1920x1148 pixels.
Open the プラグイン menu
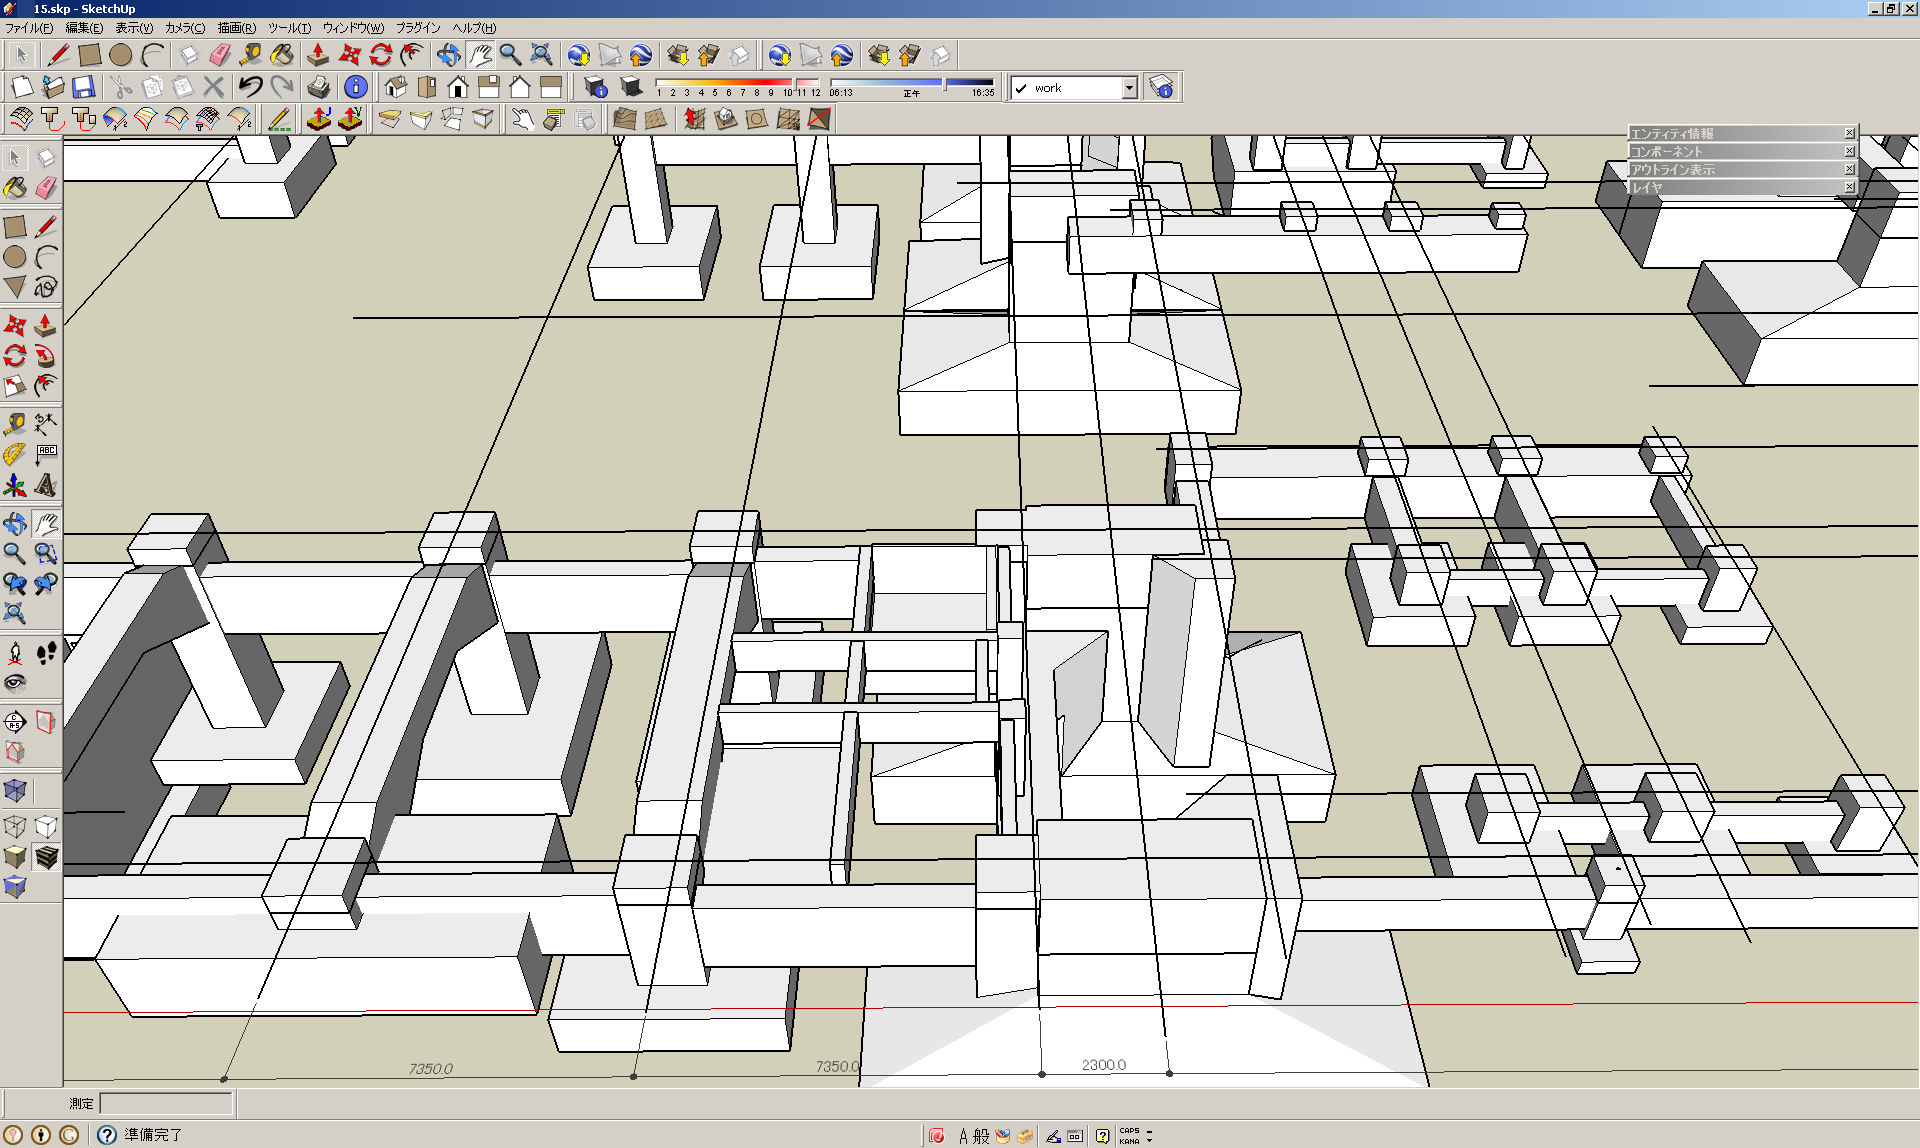(417, 28)
